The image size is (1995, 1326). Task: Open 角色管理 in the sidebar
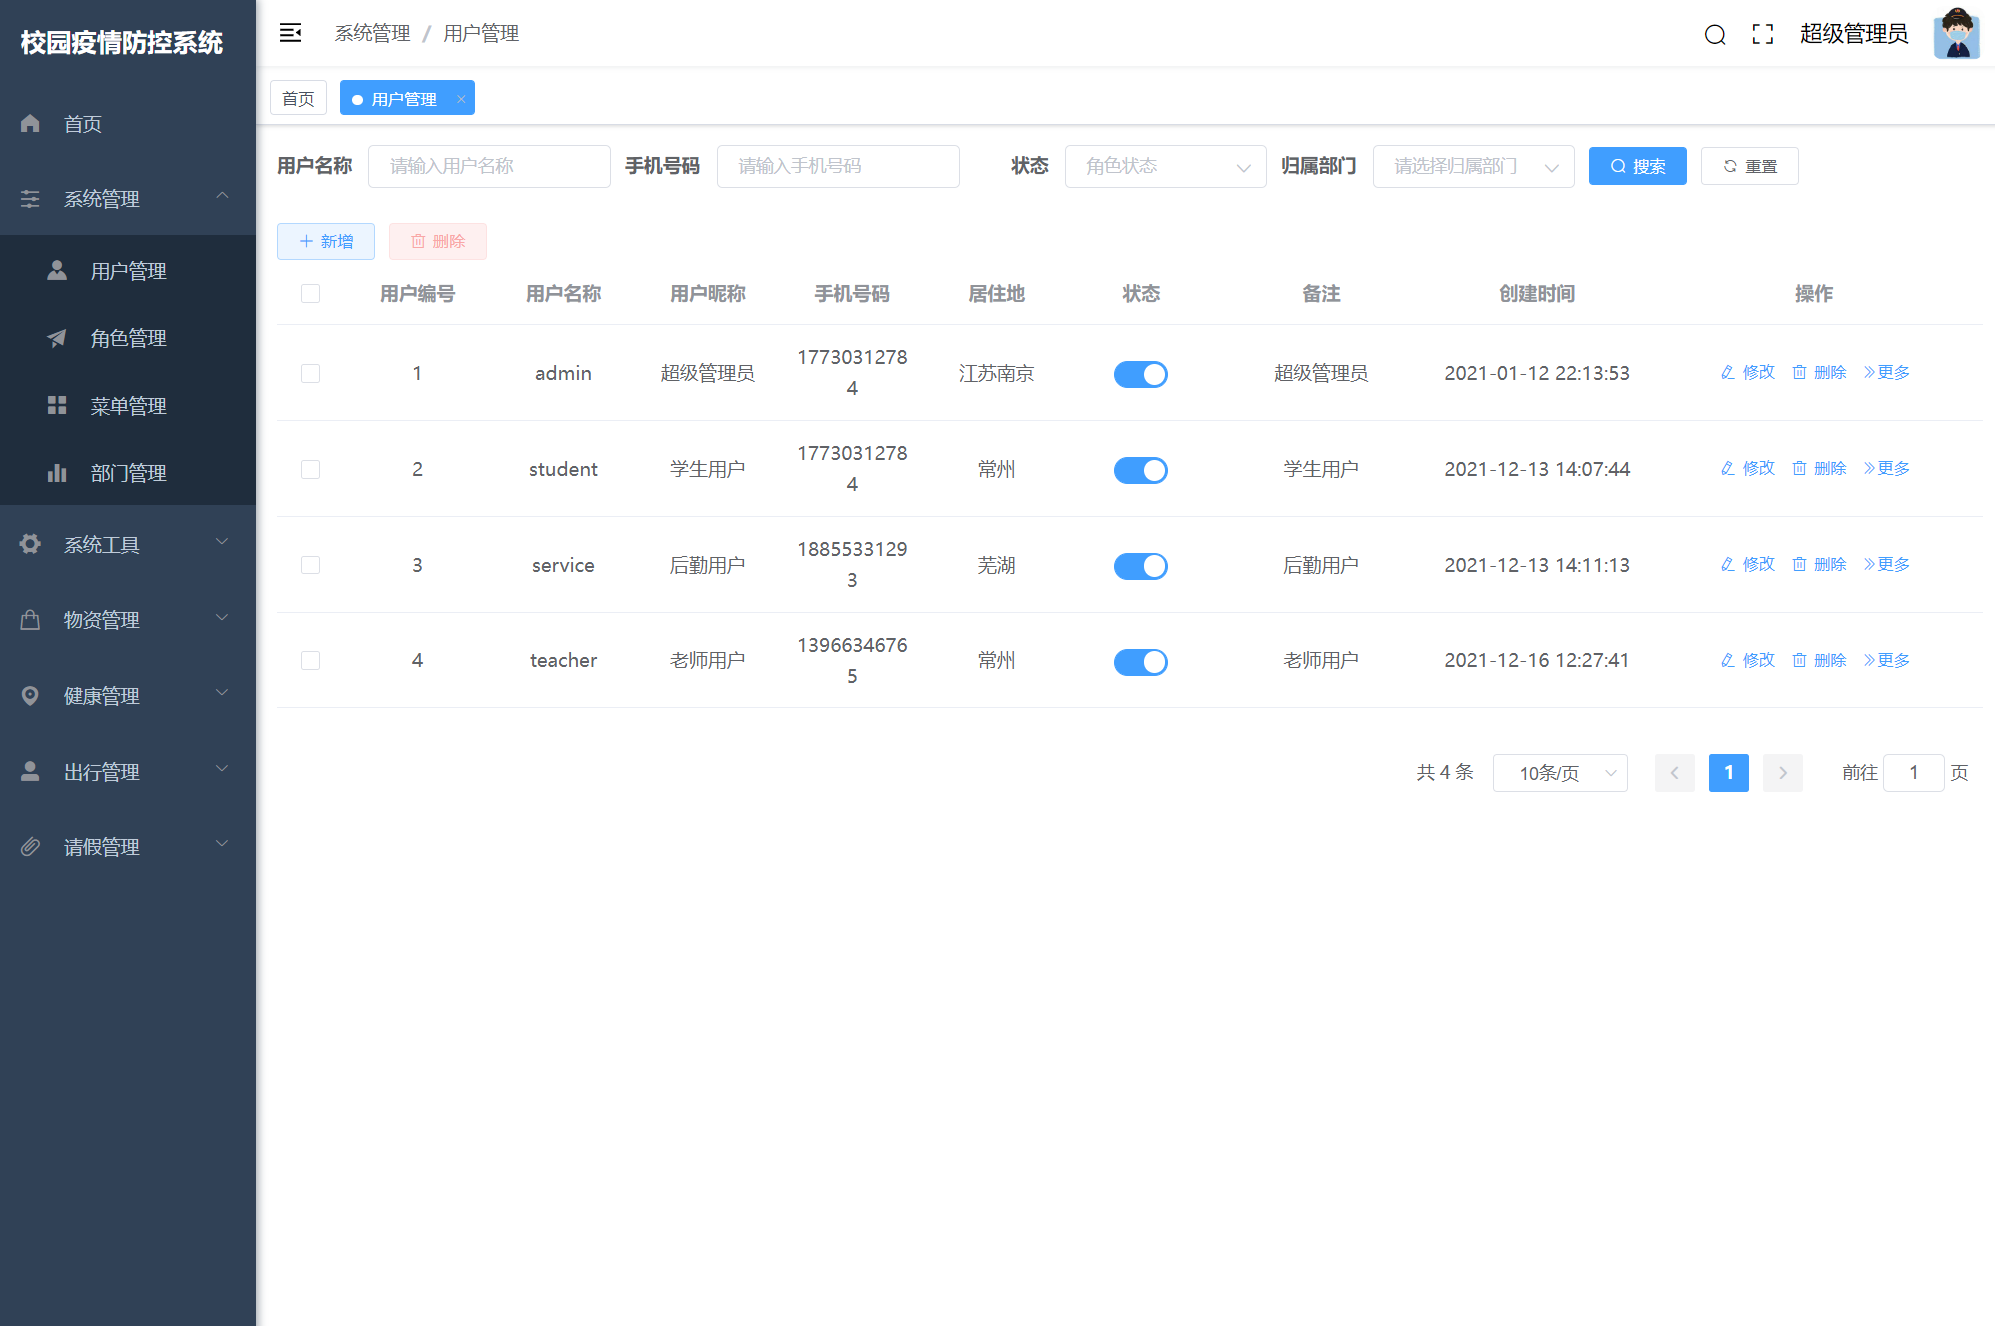point(128,338)
